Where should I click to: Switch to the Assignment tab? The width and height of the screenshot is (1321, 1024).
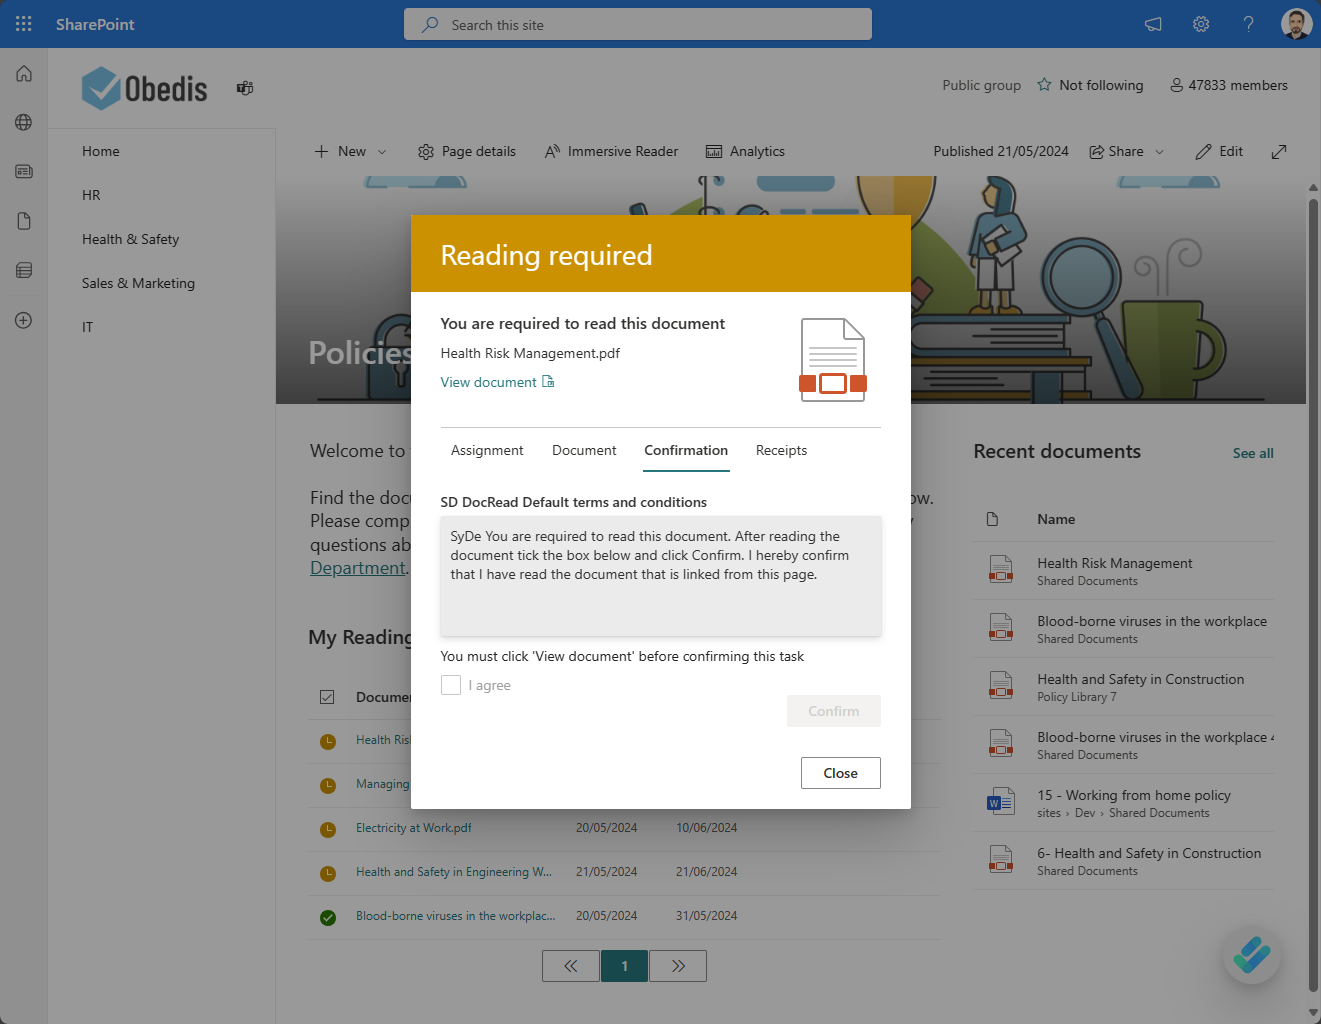coord(487,451)
